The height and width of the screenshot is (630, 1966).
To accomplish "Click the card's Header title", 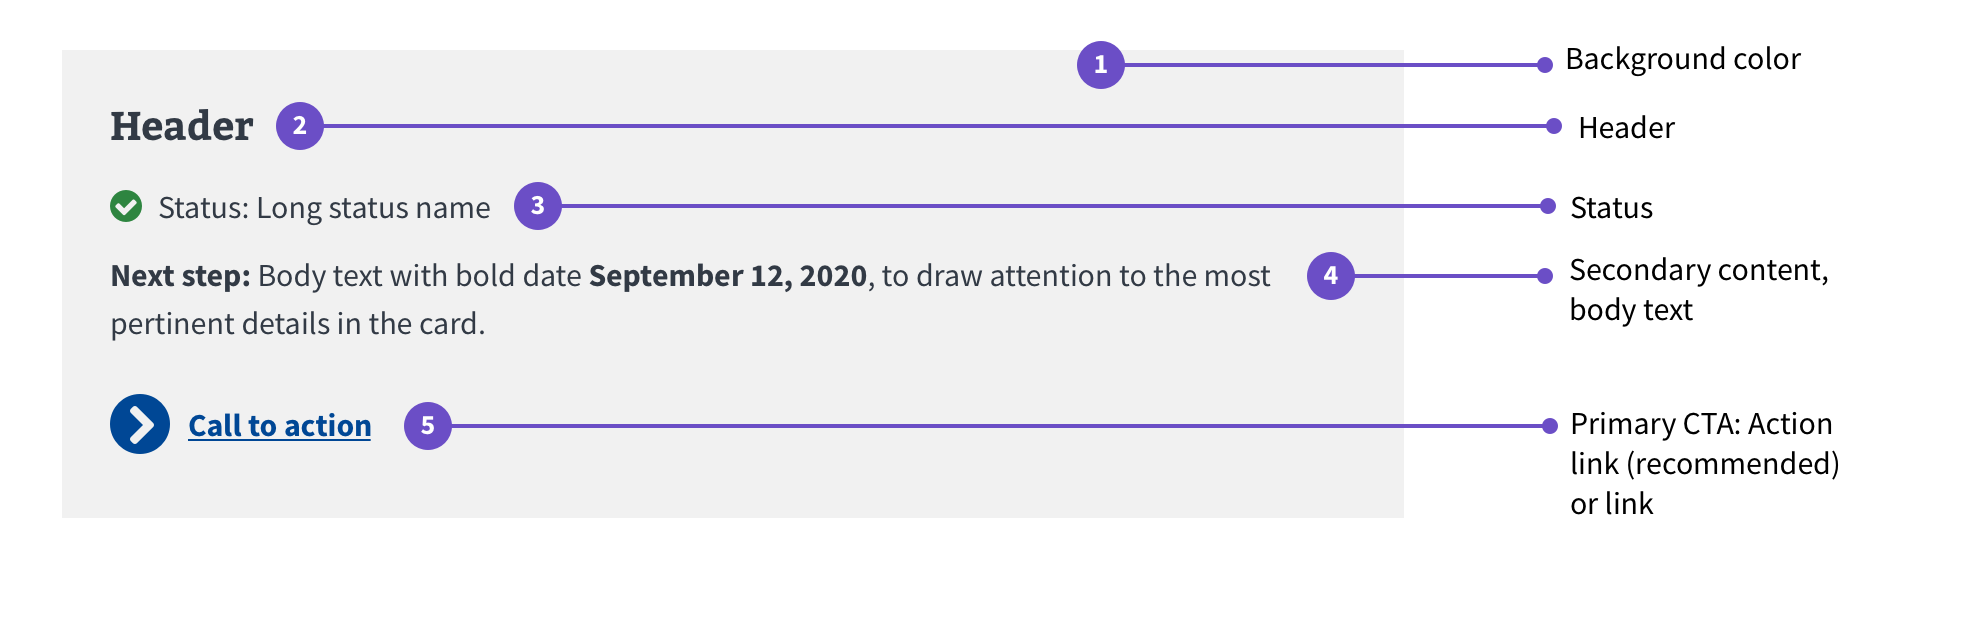I will click(x=182, y=126).
